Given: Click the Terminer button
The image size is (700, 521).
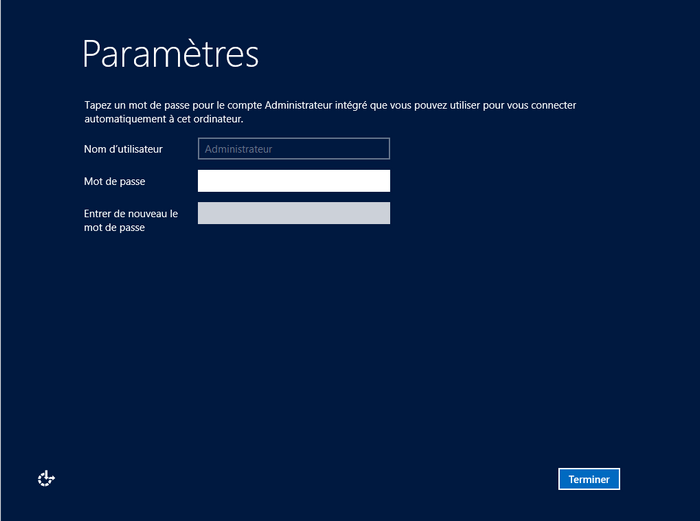Looking at the screenshot, I should click(x=589, y=479).
